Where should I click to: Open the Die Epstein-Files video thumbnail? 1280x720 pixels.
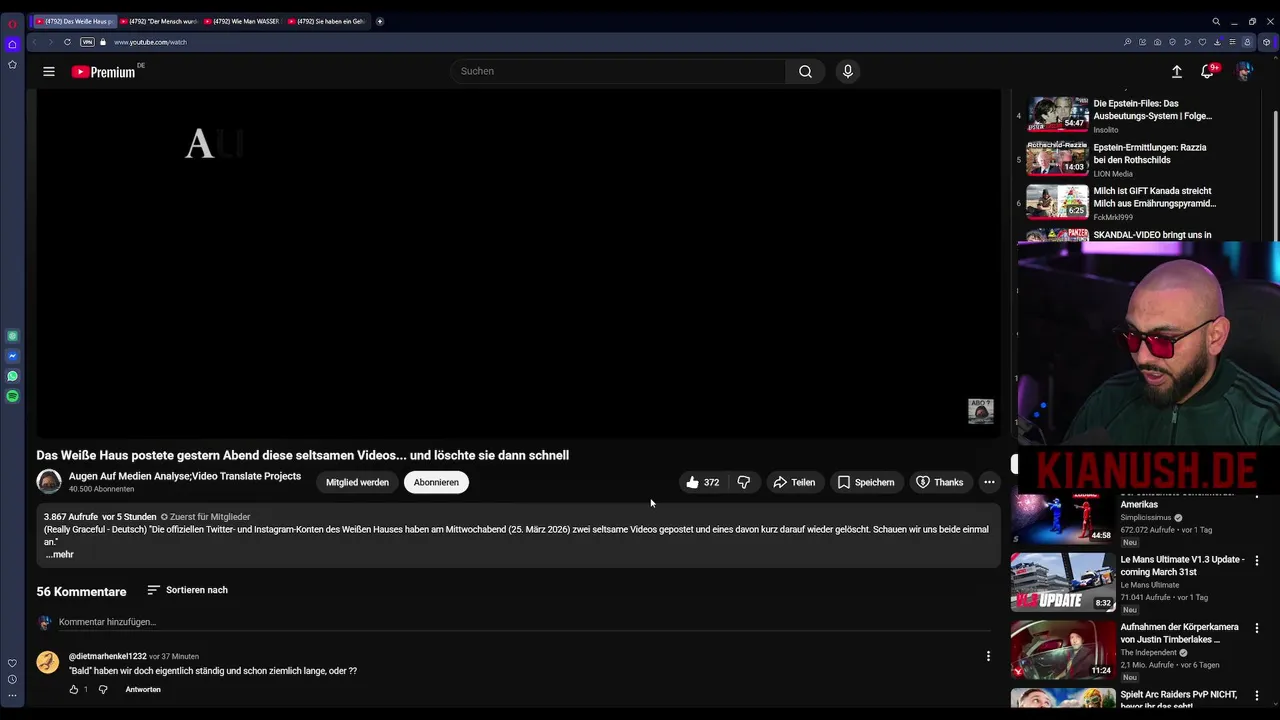click(x=1058, y=115)
